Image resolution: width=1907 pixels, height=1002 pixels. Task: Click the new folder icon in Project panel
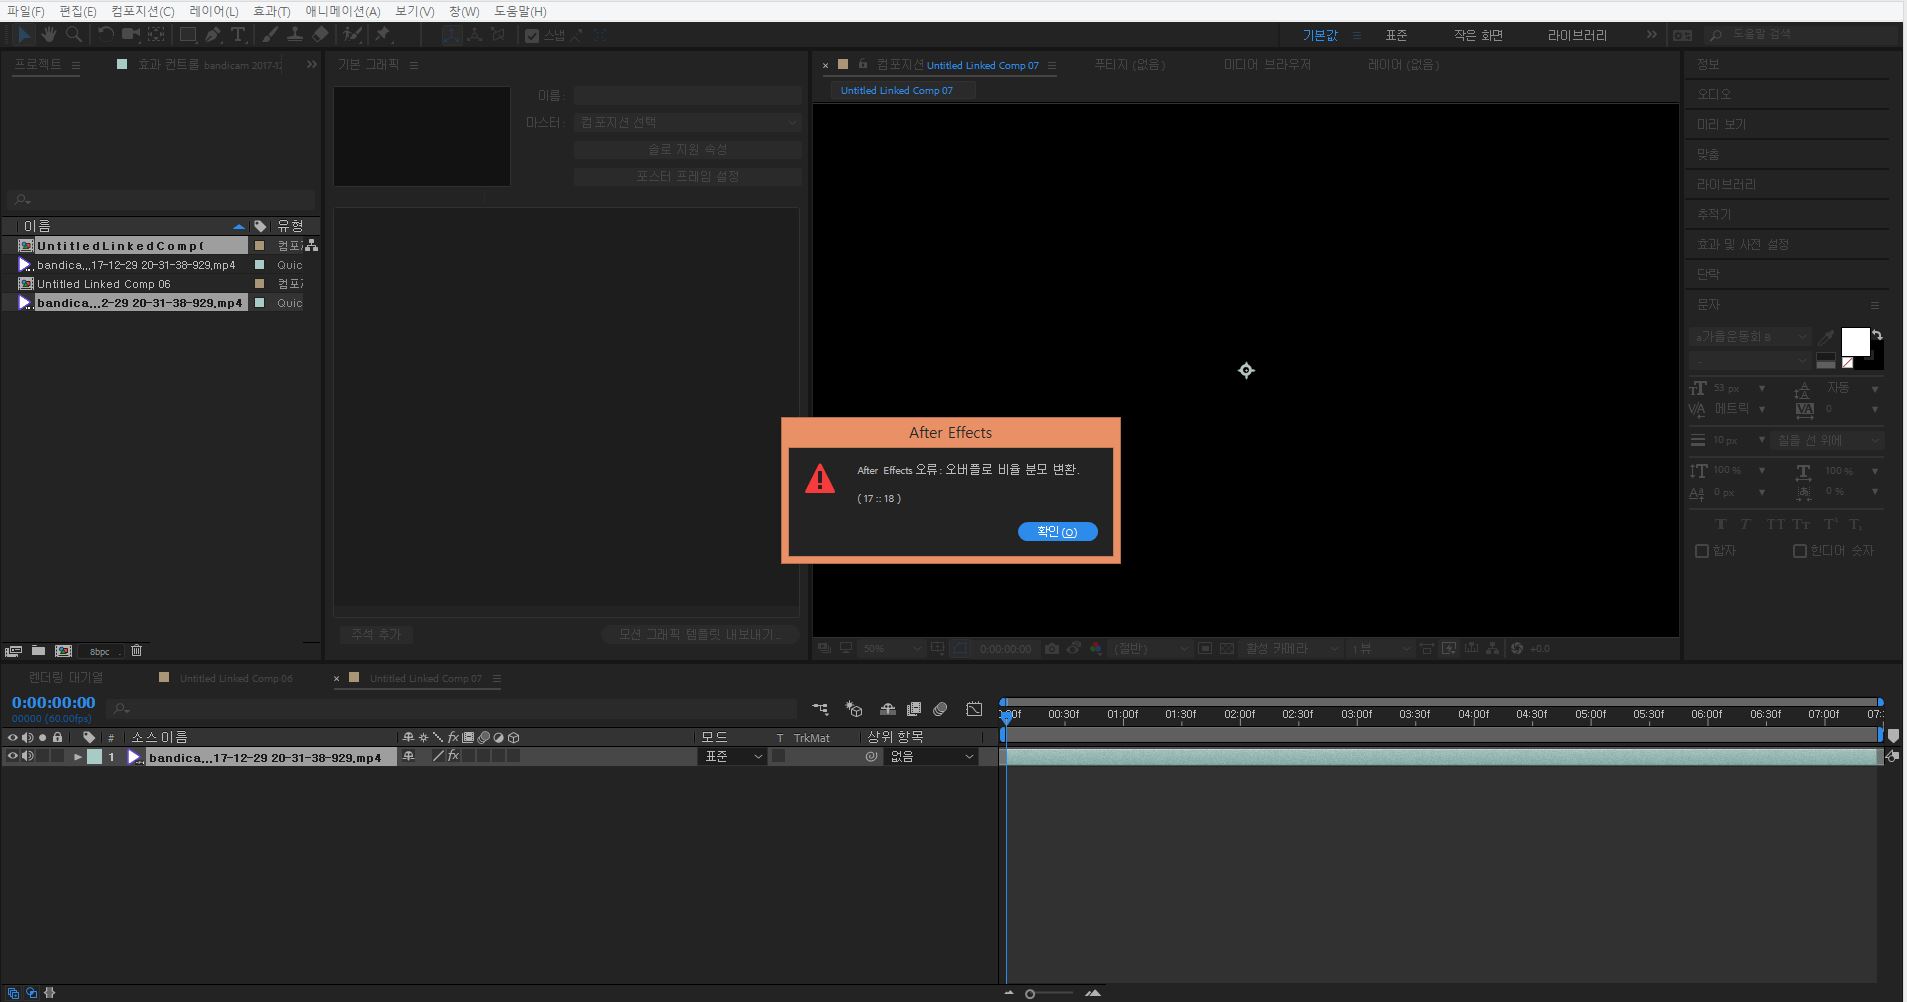(38, 651)
